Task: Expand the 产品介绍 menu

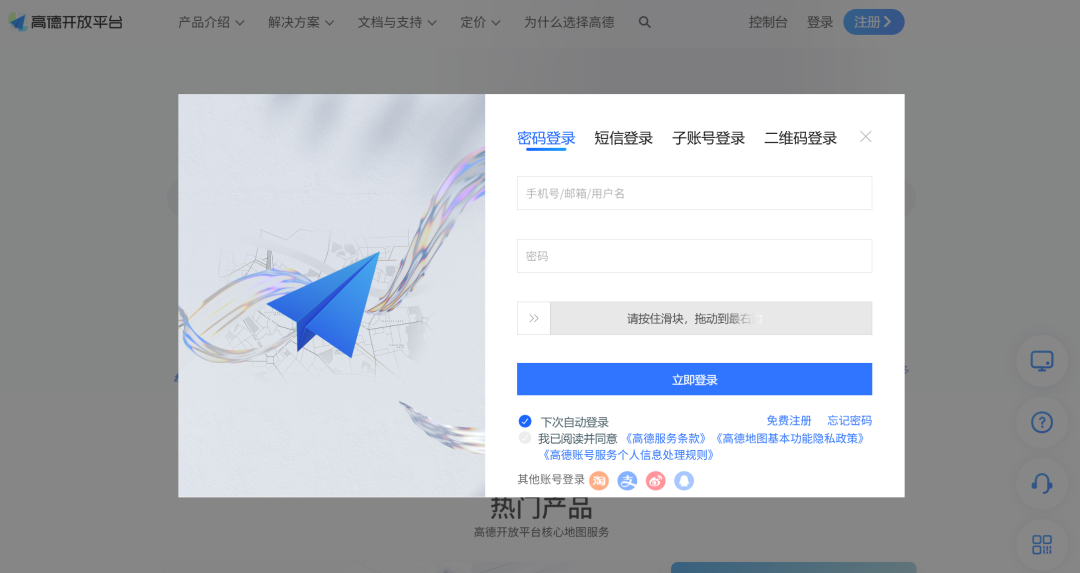Action: point(211,22)
